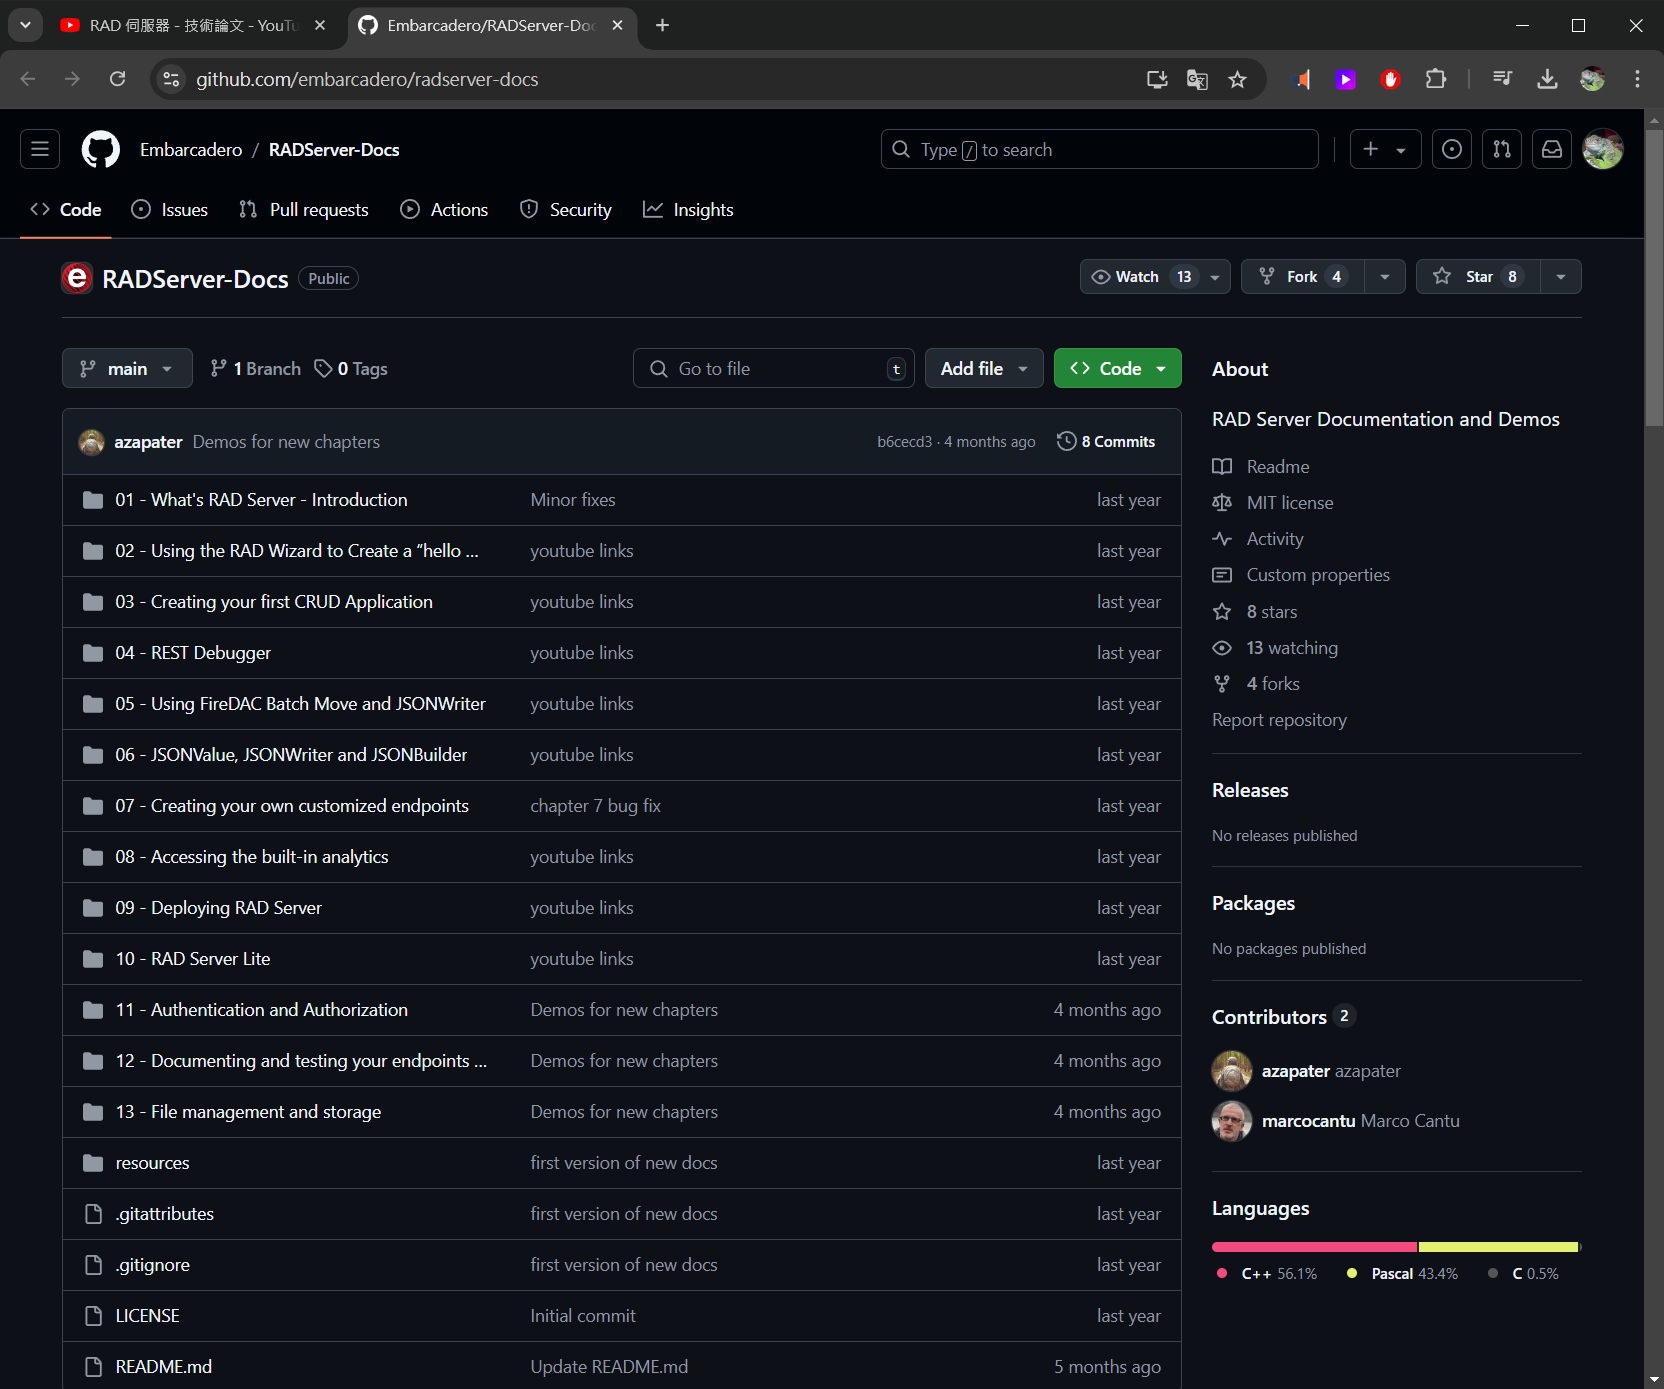
Task: Open the Embarcadero owner link in breadcrumb
Action: pyautogui.click(x=191, y=150)
